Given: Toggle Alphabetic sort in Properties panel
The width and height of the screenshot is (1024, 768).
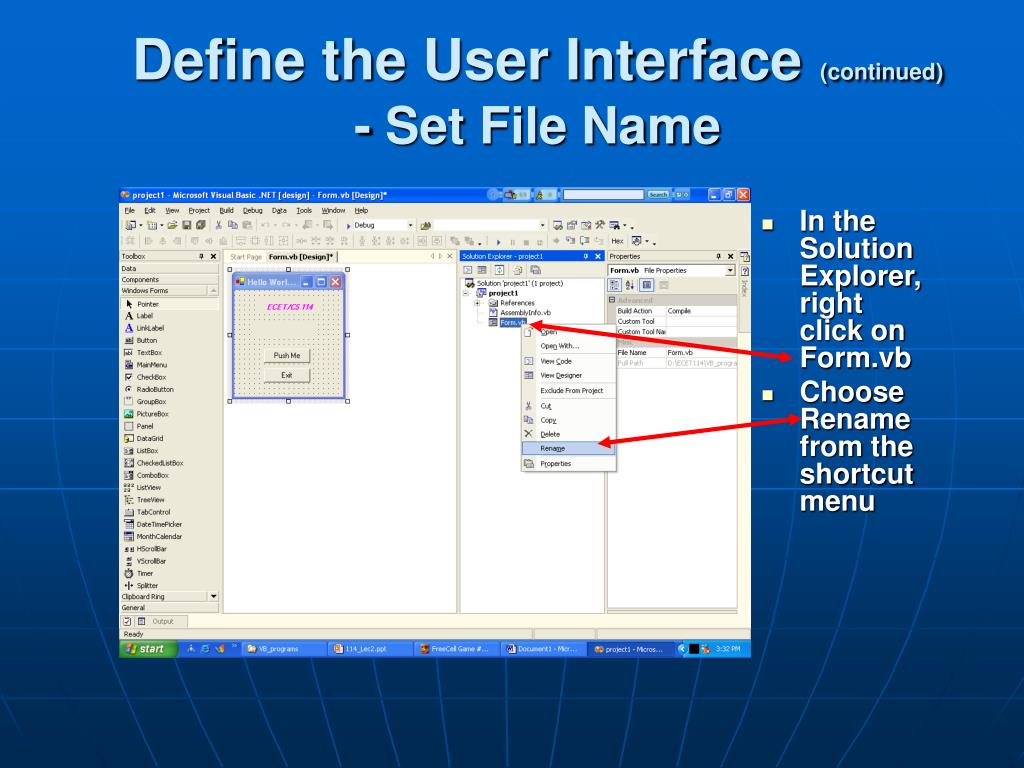Looking at the screenshot, I should click(x=630, y=285).
